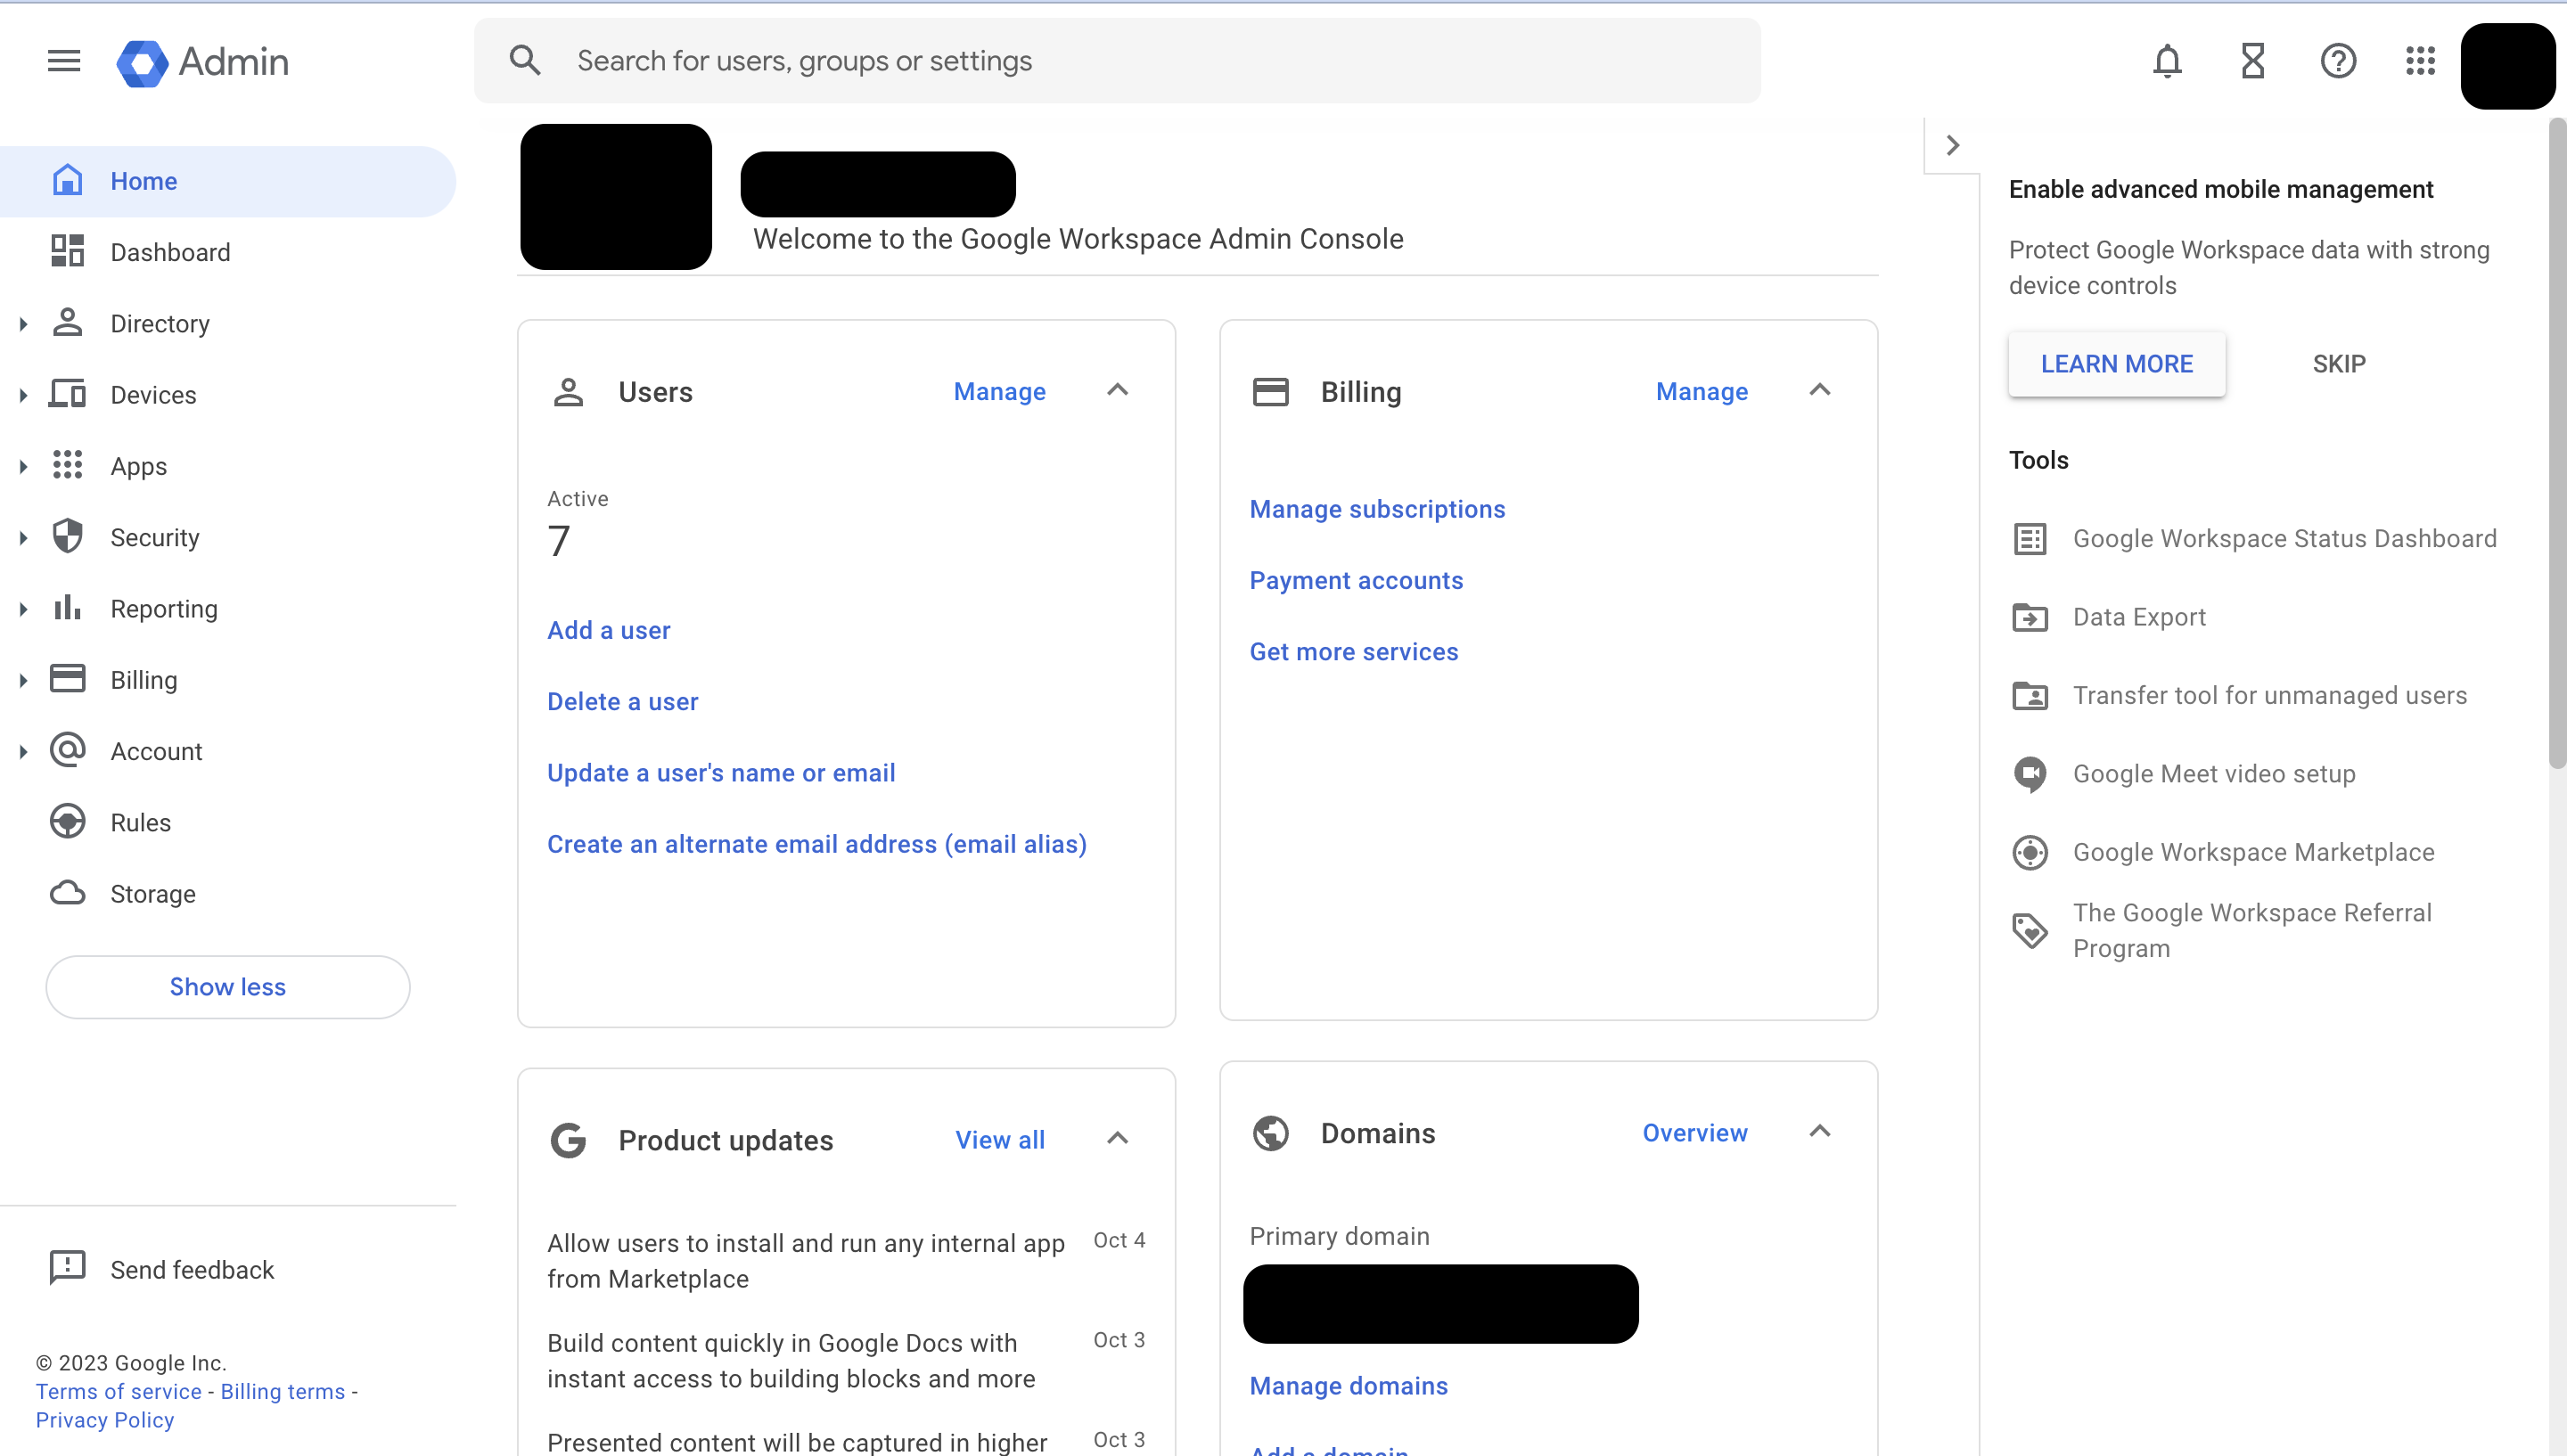Expand the Apps tree arrow

pos(23,466)
